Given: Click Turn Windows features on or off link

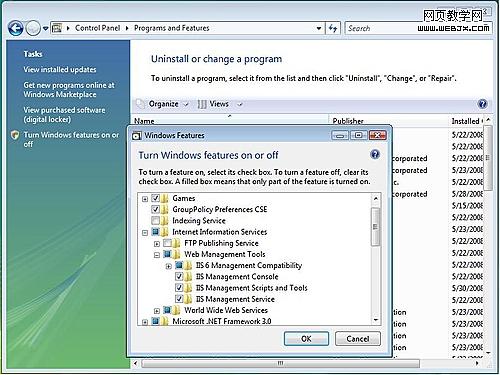Looking at the screenshot, I should [71, 139].
